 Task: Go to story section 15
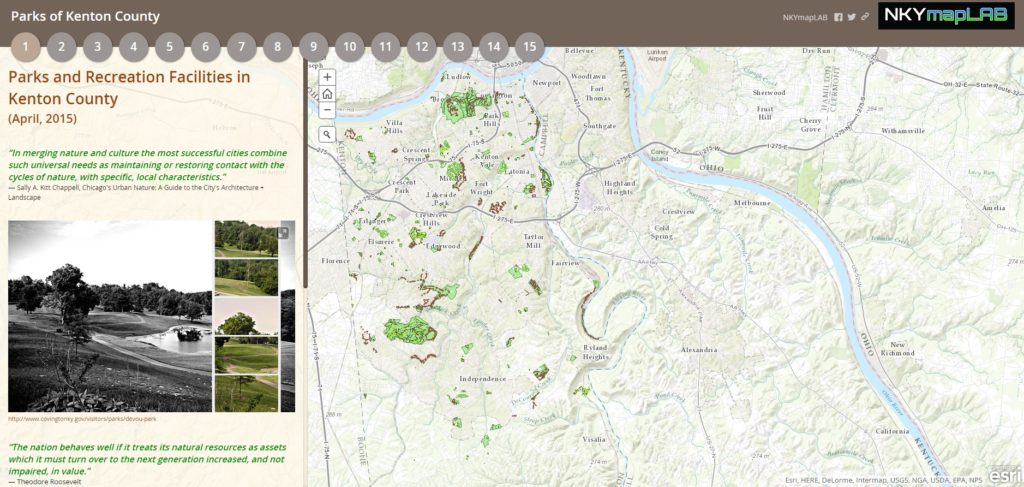click(x=529, y=47)
